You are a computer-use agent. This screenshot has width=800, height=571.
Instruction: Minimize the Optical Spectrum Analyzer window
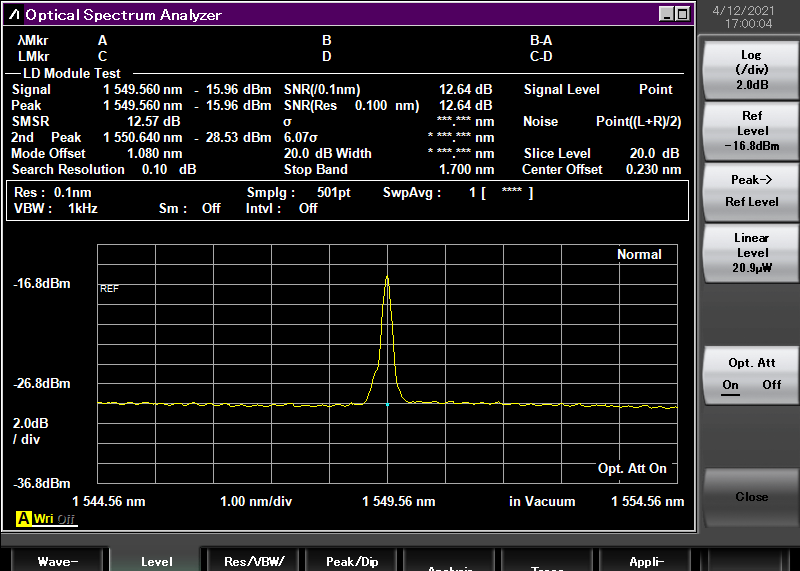(666, 14)
